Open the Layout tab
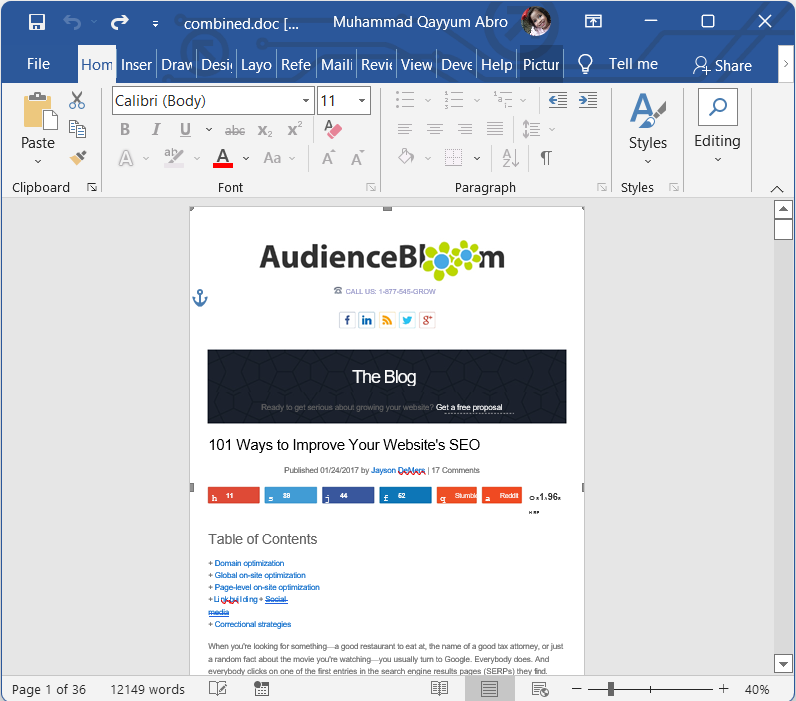Image resolution: width=796 pixels, height=701 pixels. click(256, 65)
